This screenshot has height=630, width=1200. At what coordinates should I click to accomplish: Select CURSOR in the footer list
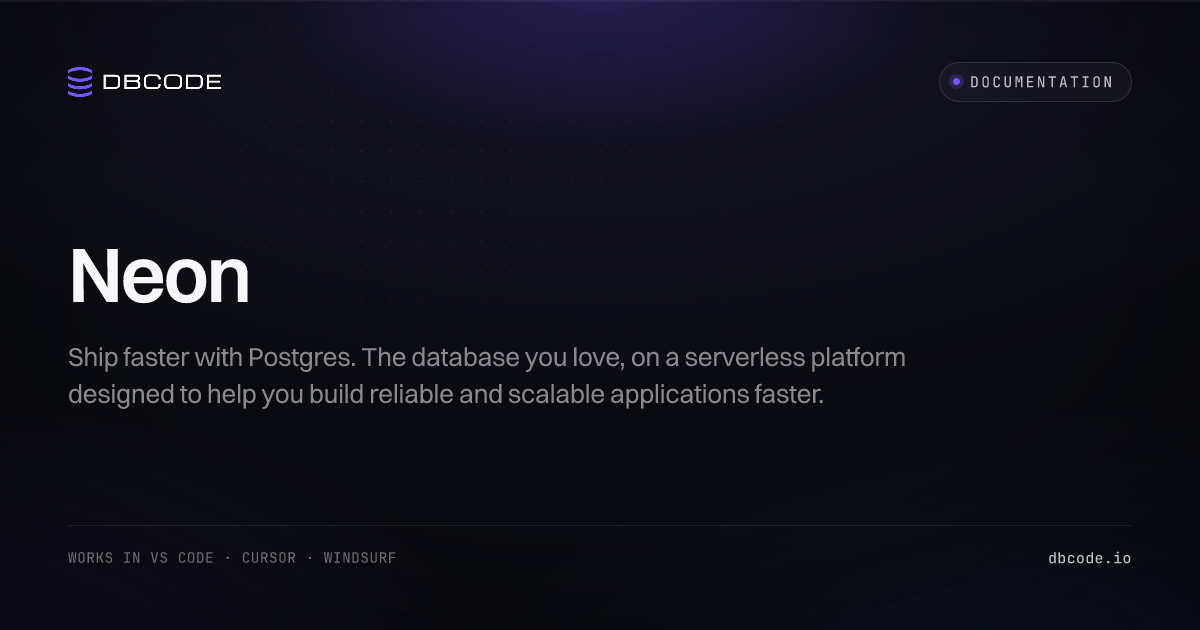point(269,558)
